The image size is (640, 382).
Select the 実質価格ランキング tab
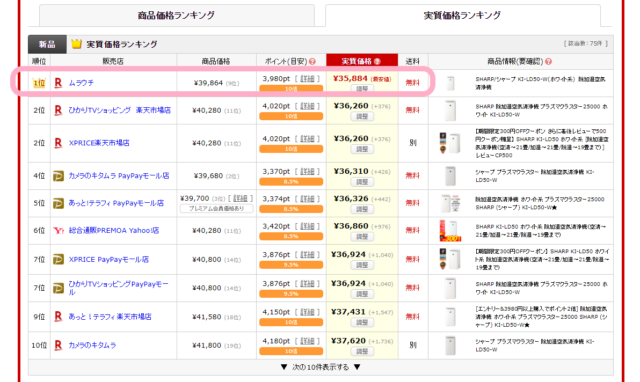click(x=462, y=16)
